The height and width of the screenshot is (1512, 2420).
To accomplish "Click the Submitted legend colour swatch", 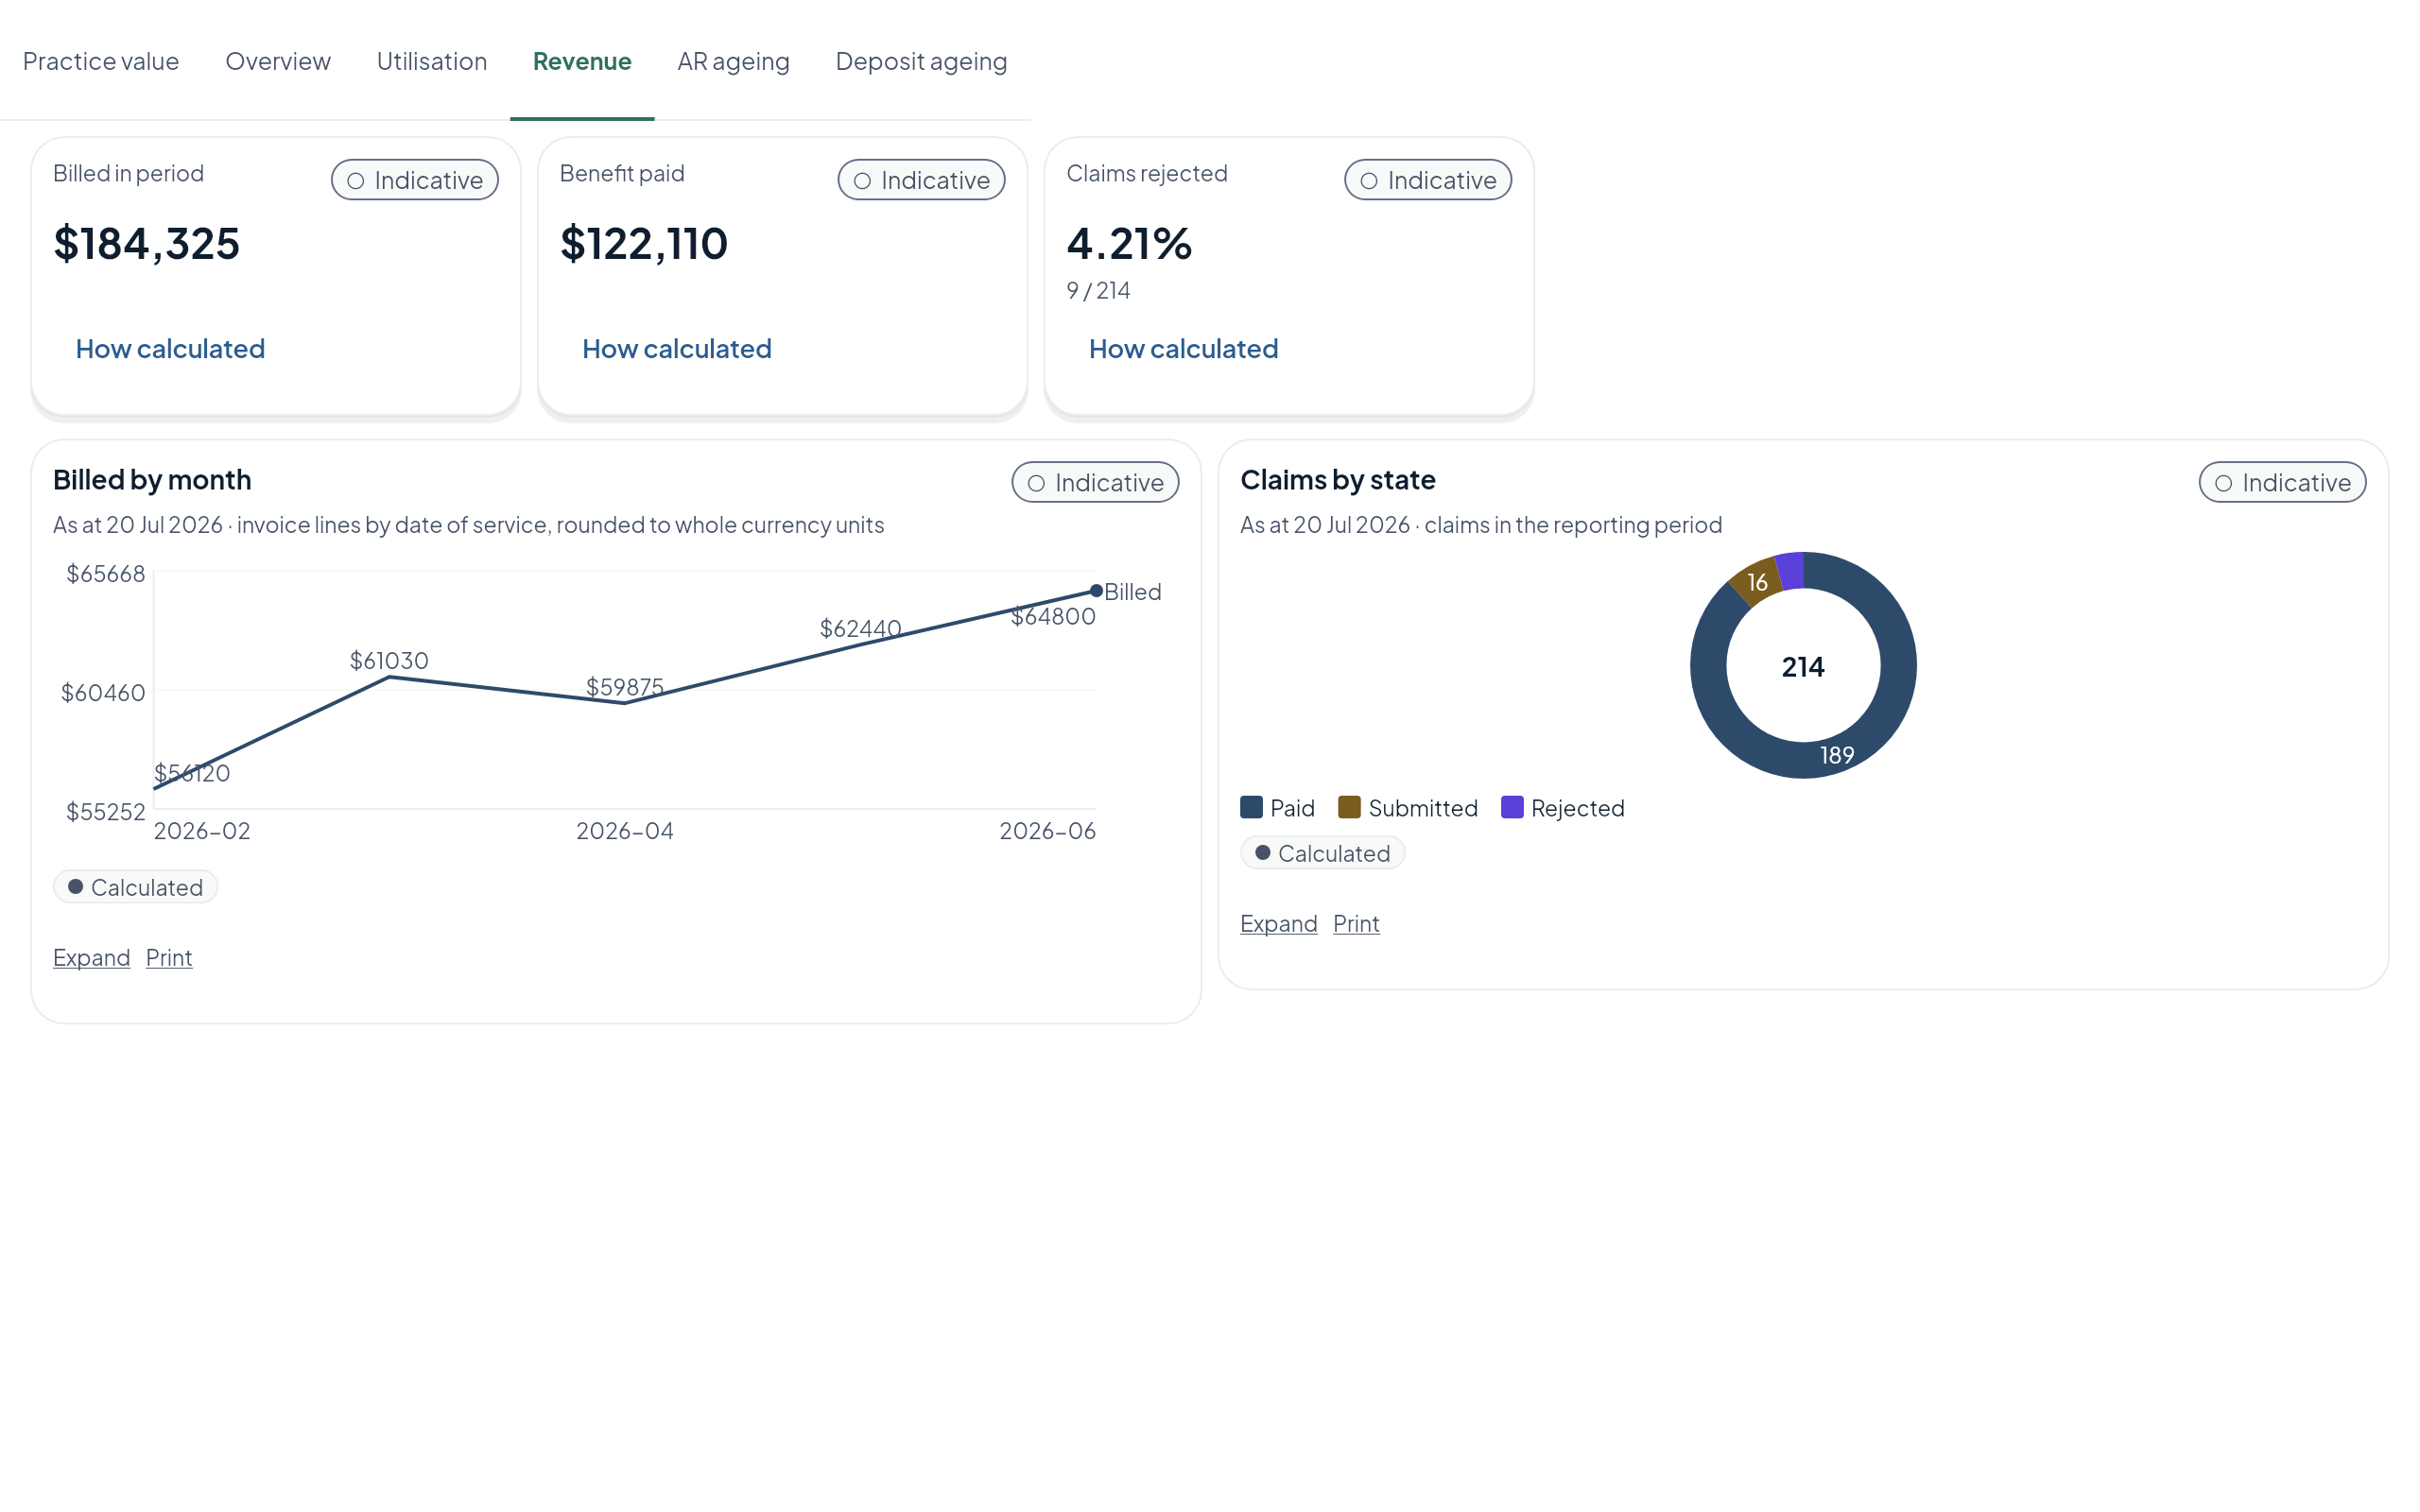I will pos(1349,807).
